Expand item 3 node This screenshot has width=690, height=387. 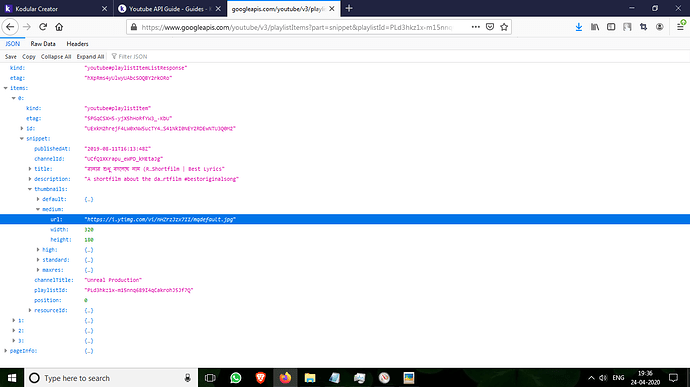(x=13, y=341)
